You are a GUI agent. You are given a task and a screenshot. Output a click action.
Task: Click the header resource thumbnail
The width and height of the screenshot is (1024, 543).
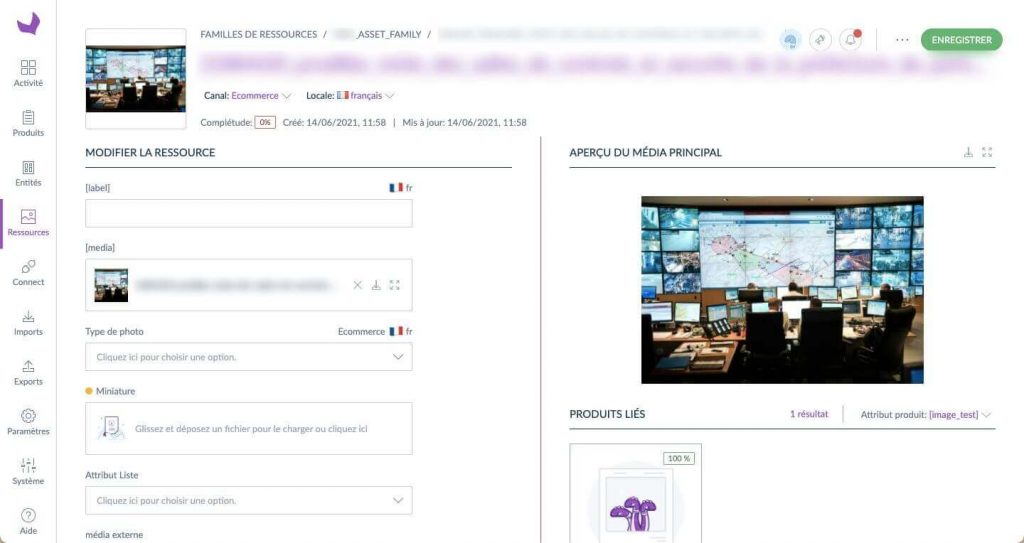pos(136,78)
